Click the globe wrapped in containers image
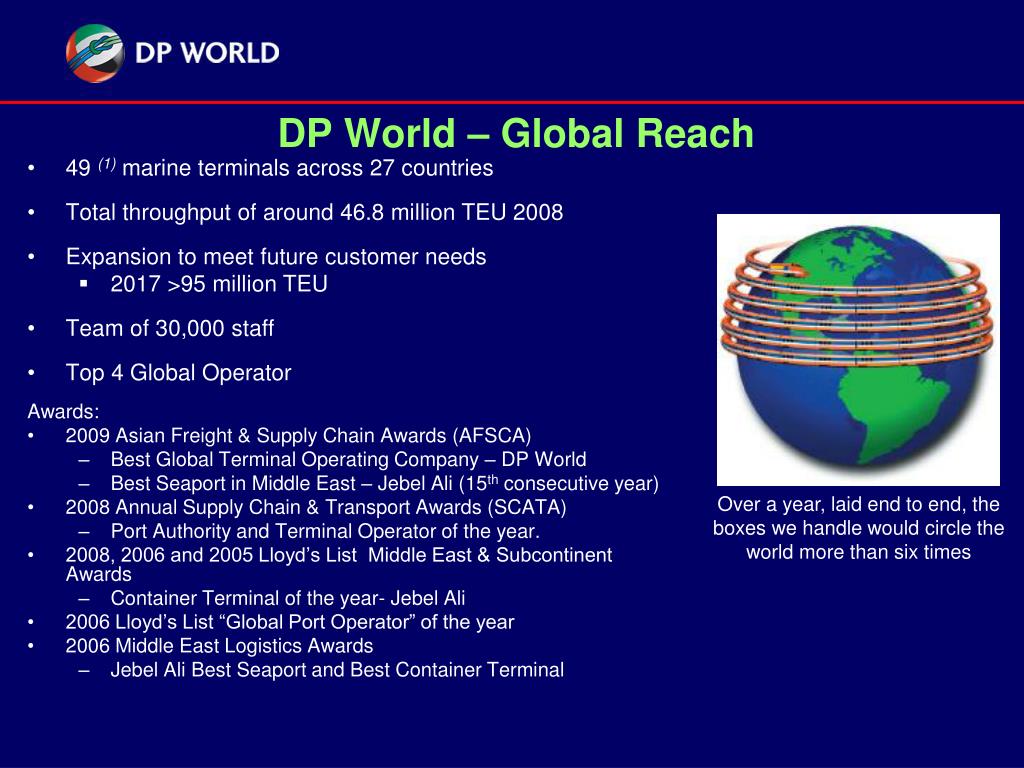 (858, 349)
